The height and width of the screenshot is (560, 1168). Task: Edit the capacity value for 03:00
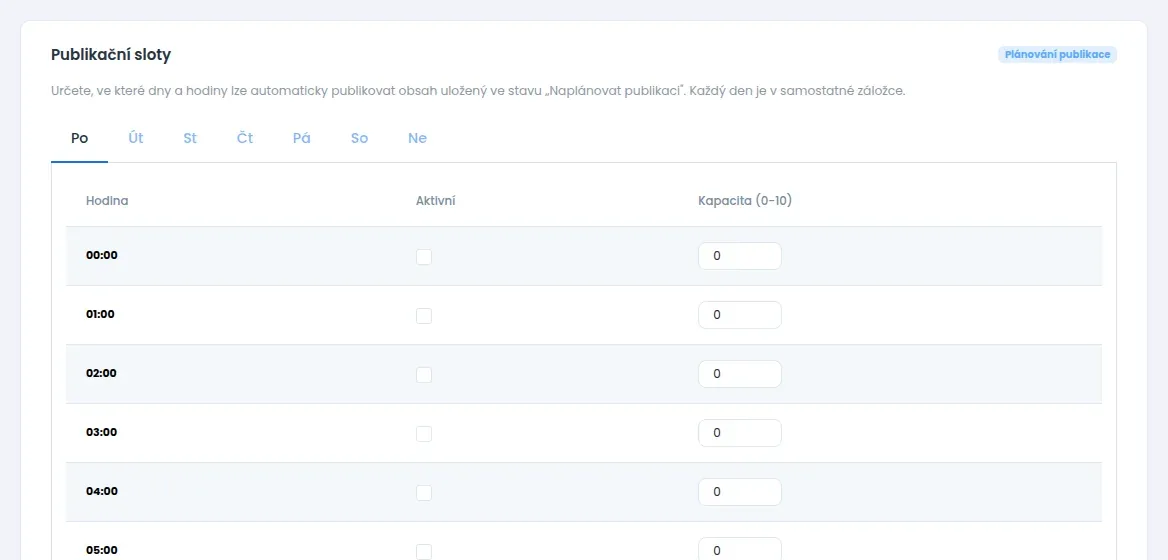[x=740, y=433]
